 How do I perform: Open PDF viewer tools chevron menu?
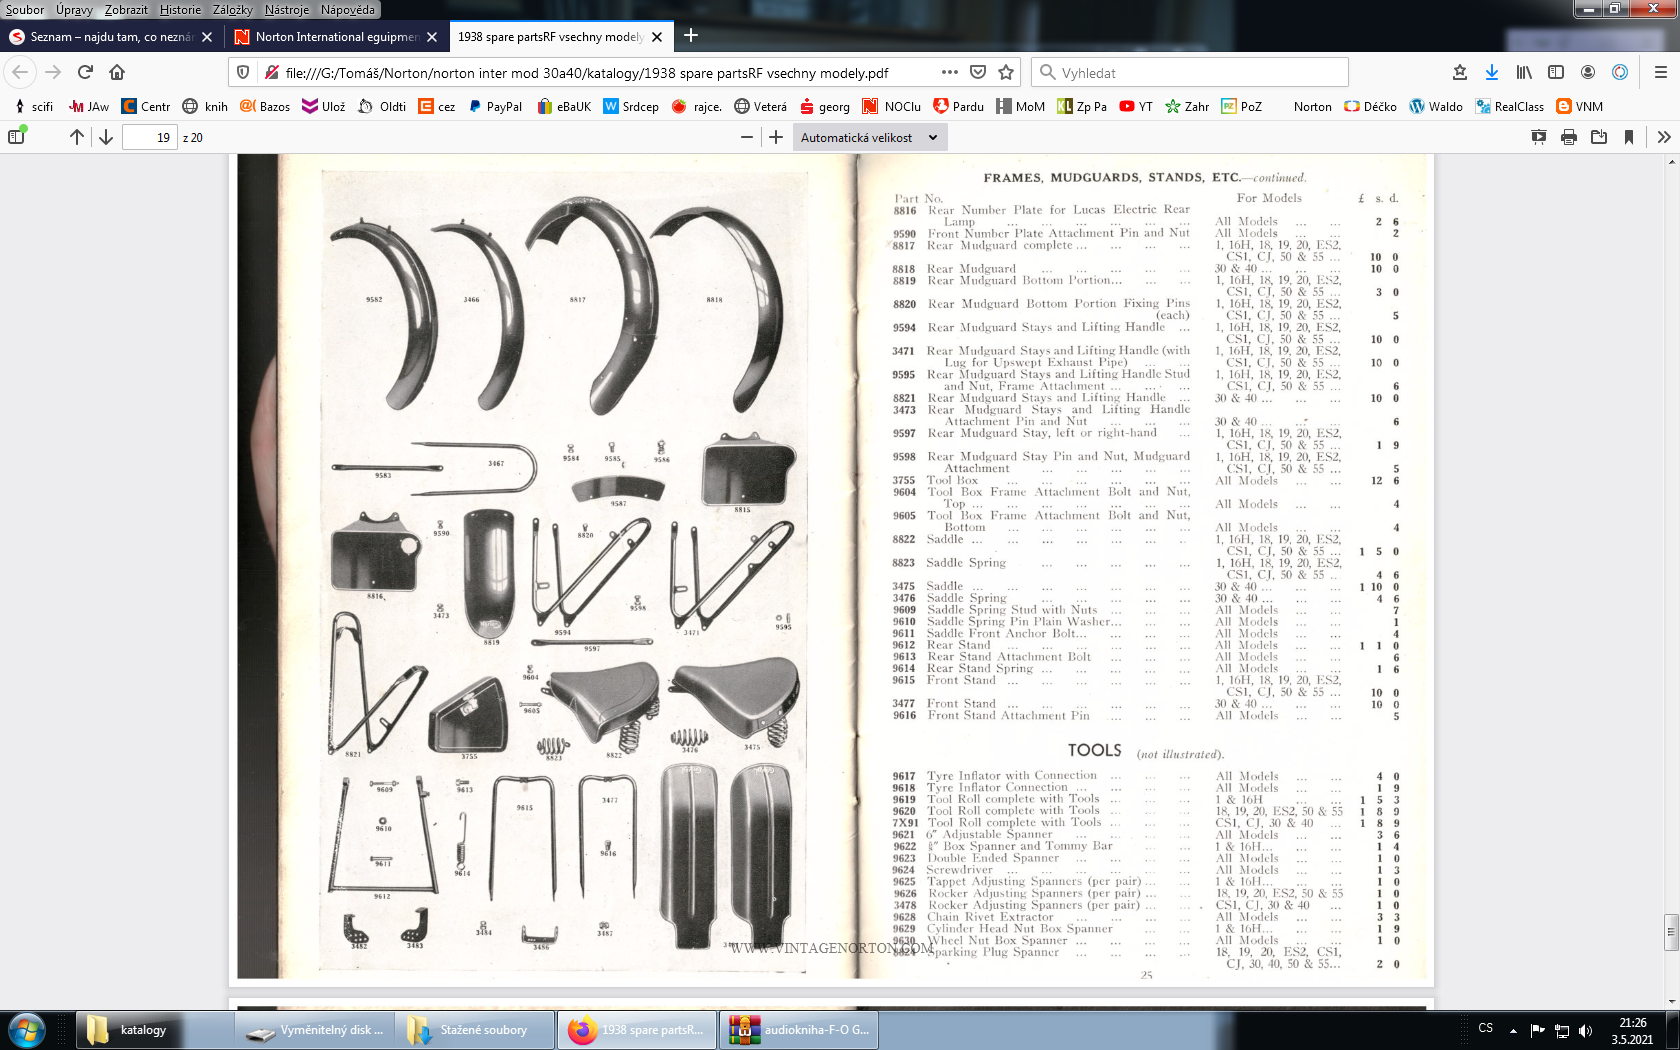[1664, 137]
